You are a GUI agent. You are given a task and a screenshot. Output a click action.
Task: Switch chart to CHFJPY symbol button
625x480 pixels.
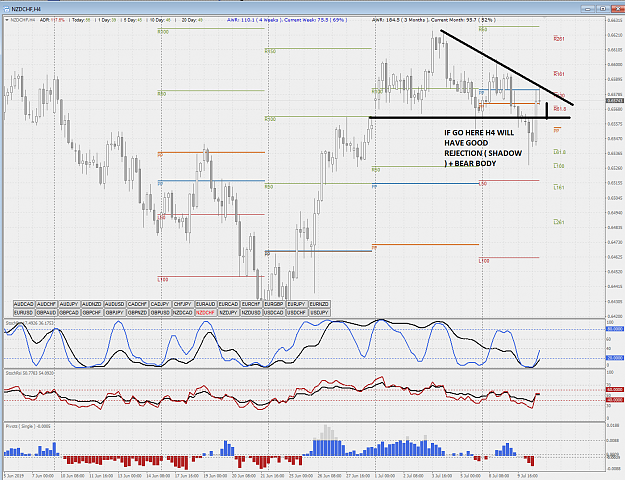(183, 304)
